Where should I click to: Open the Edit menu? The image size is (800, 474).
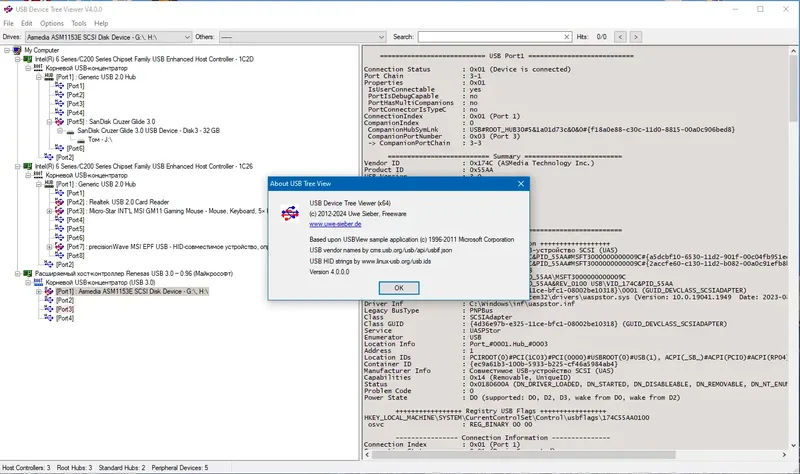(27, 23)
